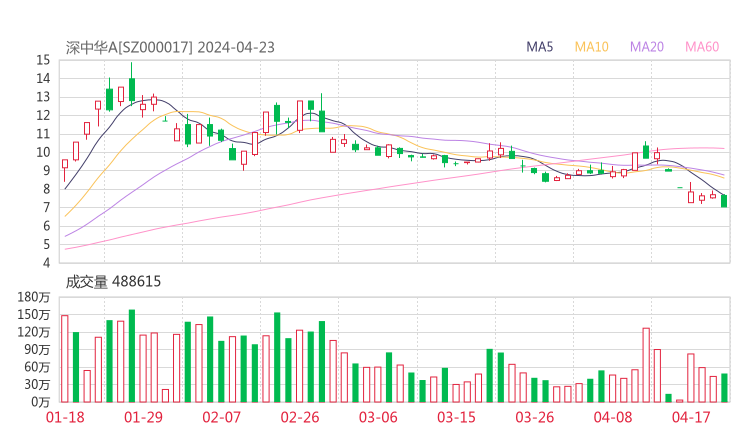Select the 04-17 date axis label
740x440 pixels.
tap(691, 417)
